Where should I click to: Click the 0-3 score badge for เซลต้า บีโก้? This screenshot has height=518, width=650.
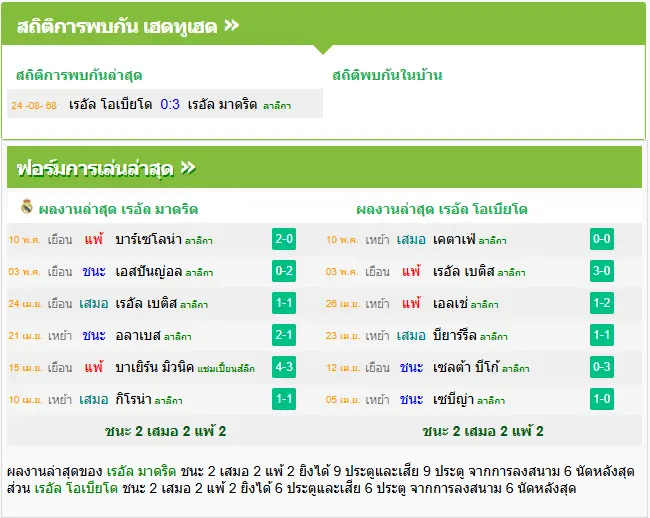click(x=602, y=367)
